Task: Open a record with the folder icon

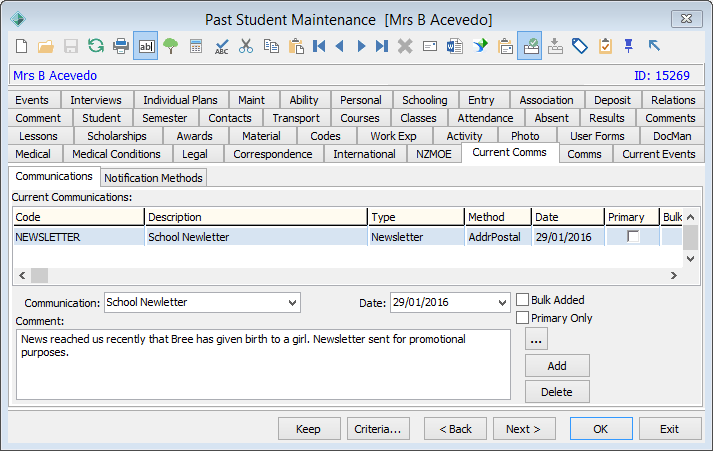Action: tap(46, 46)
